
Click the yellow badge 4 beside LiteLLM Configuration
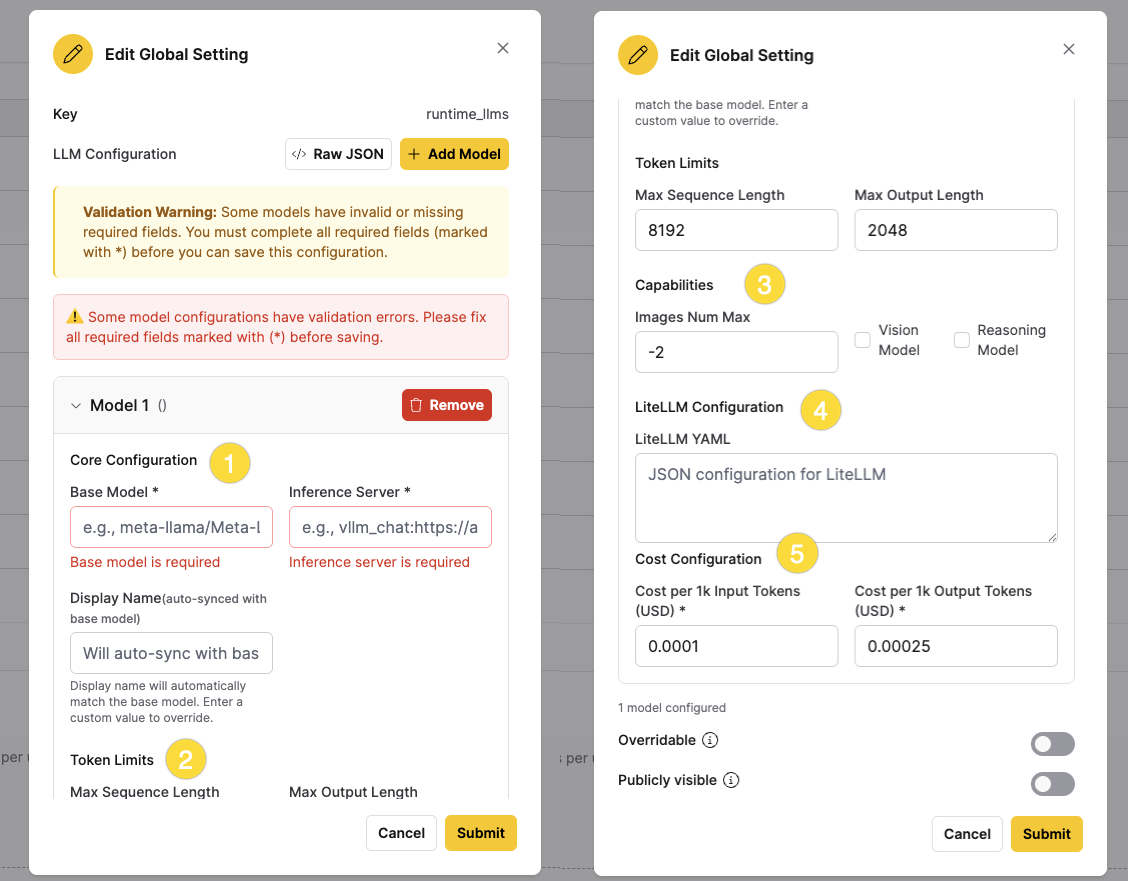(821, 410)
